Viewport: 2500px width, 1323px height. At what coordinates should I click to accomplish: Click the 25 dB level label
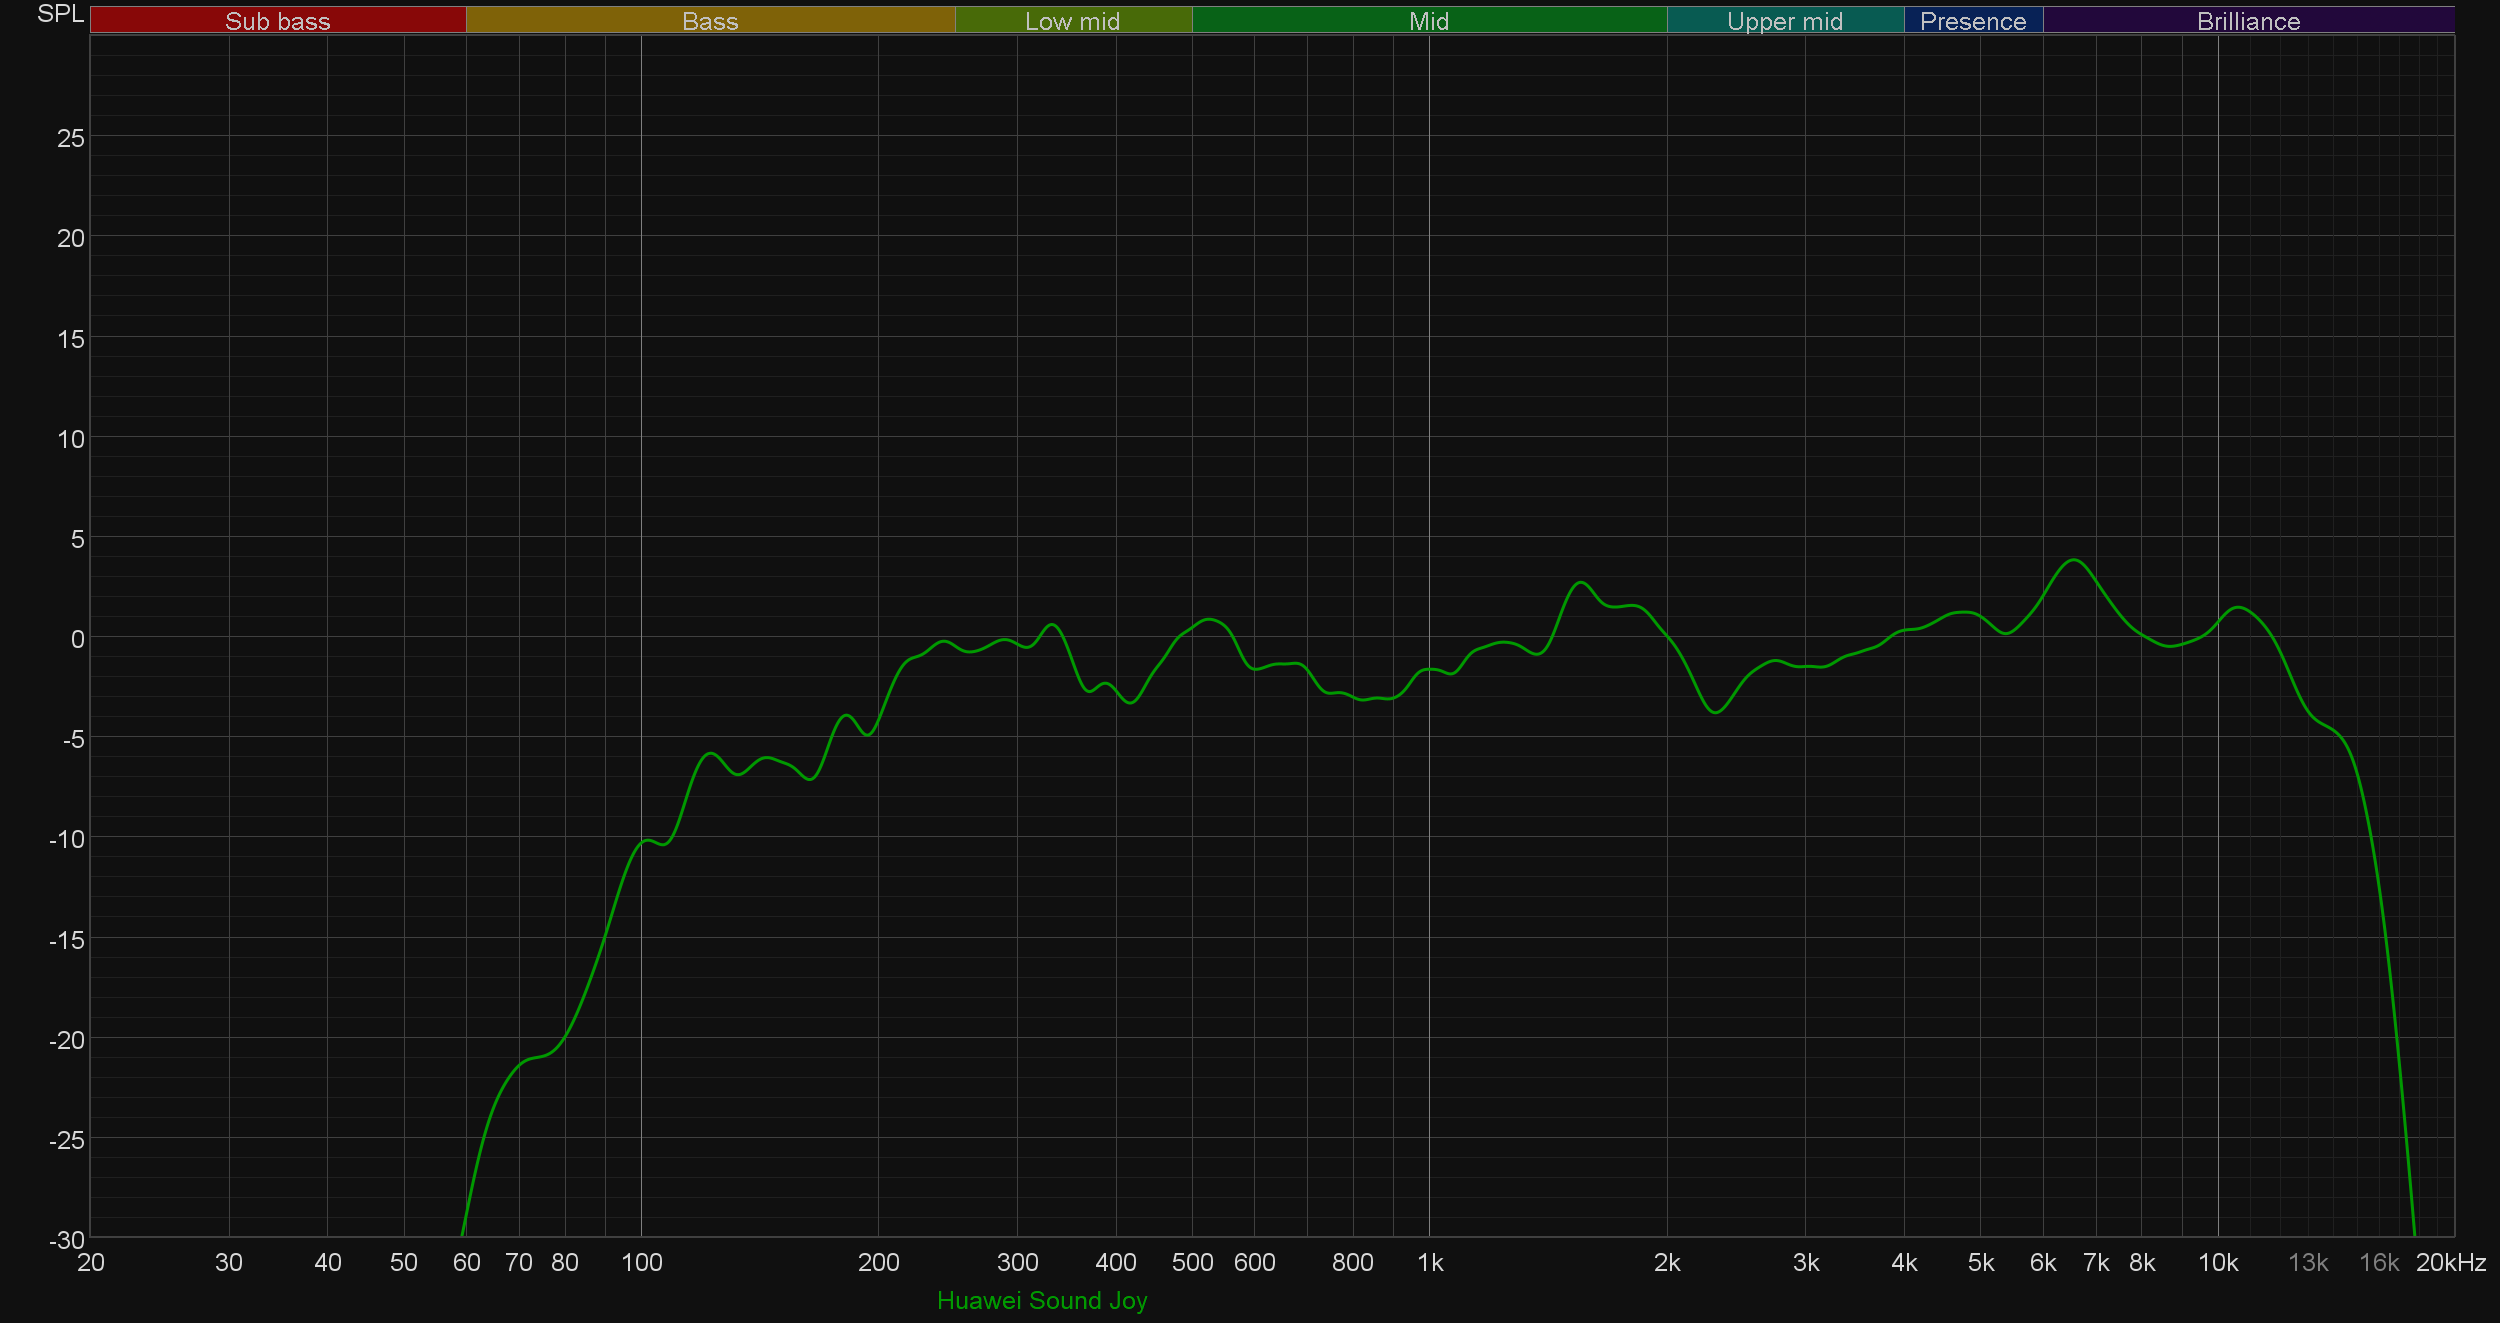coord(71,138)
